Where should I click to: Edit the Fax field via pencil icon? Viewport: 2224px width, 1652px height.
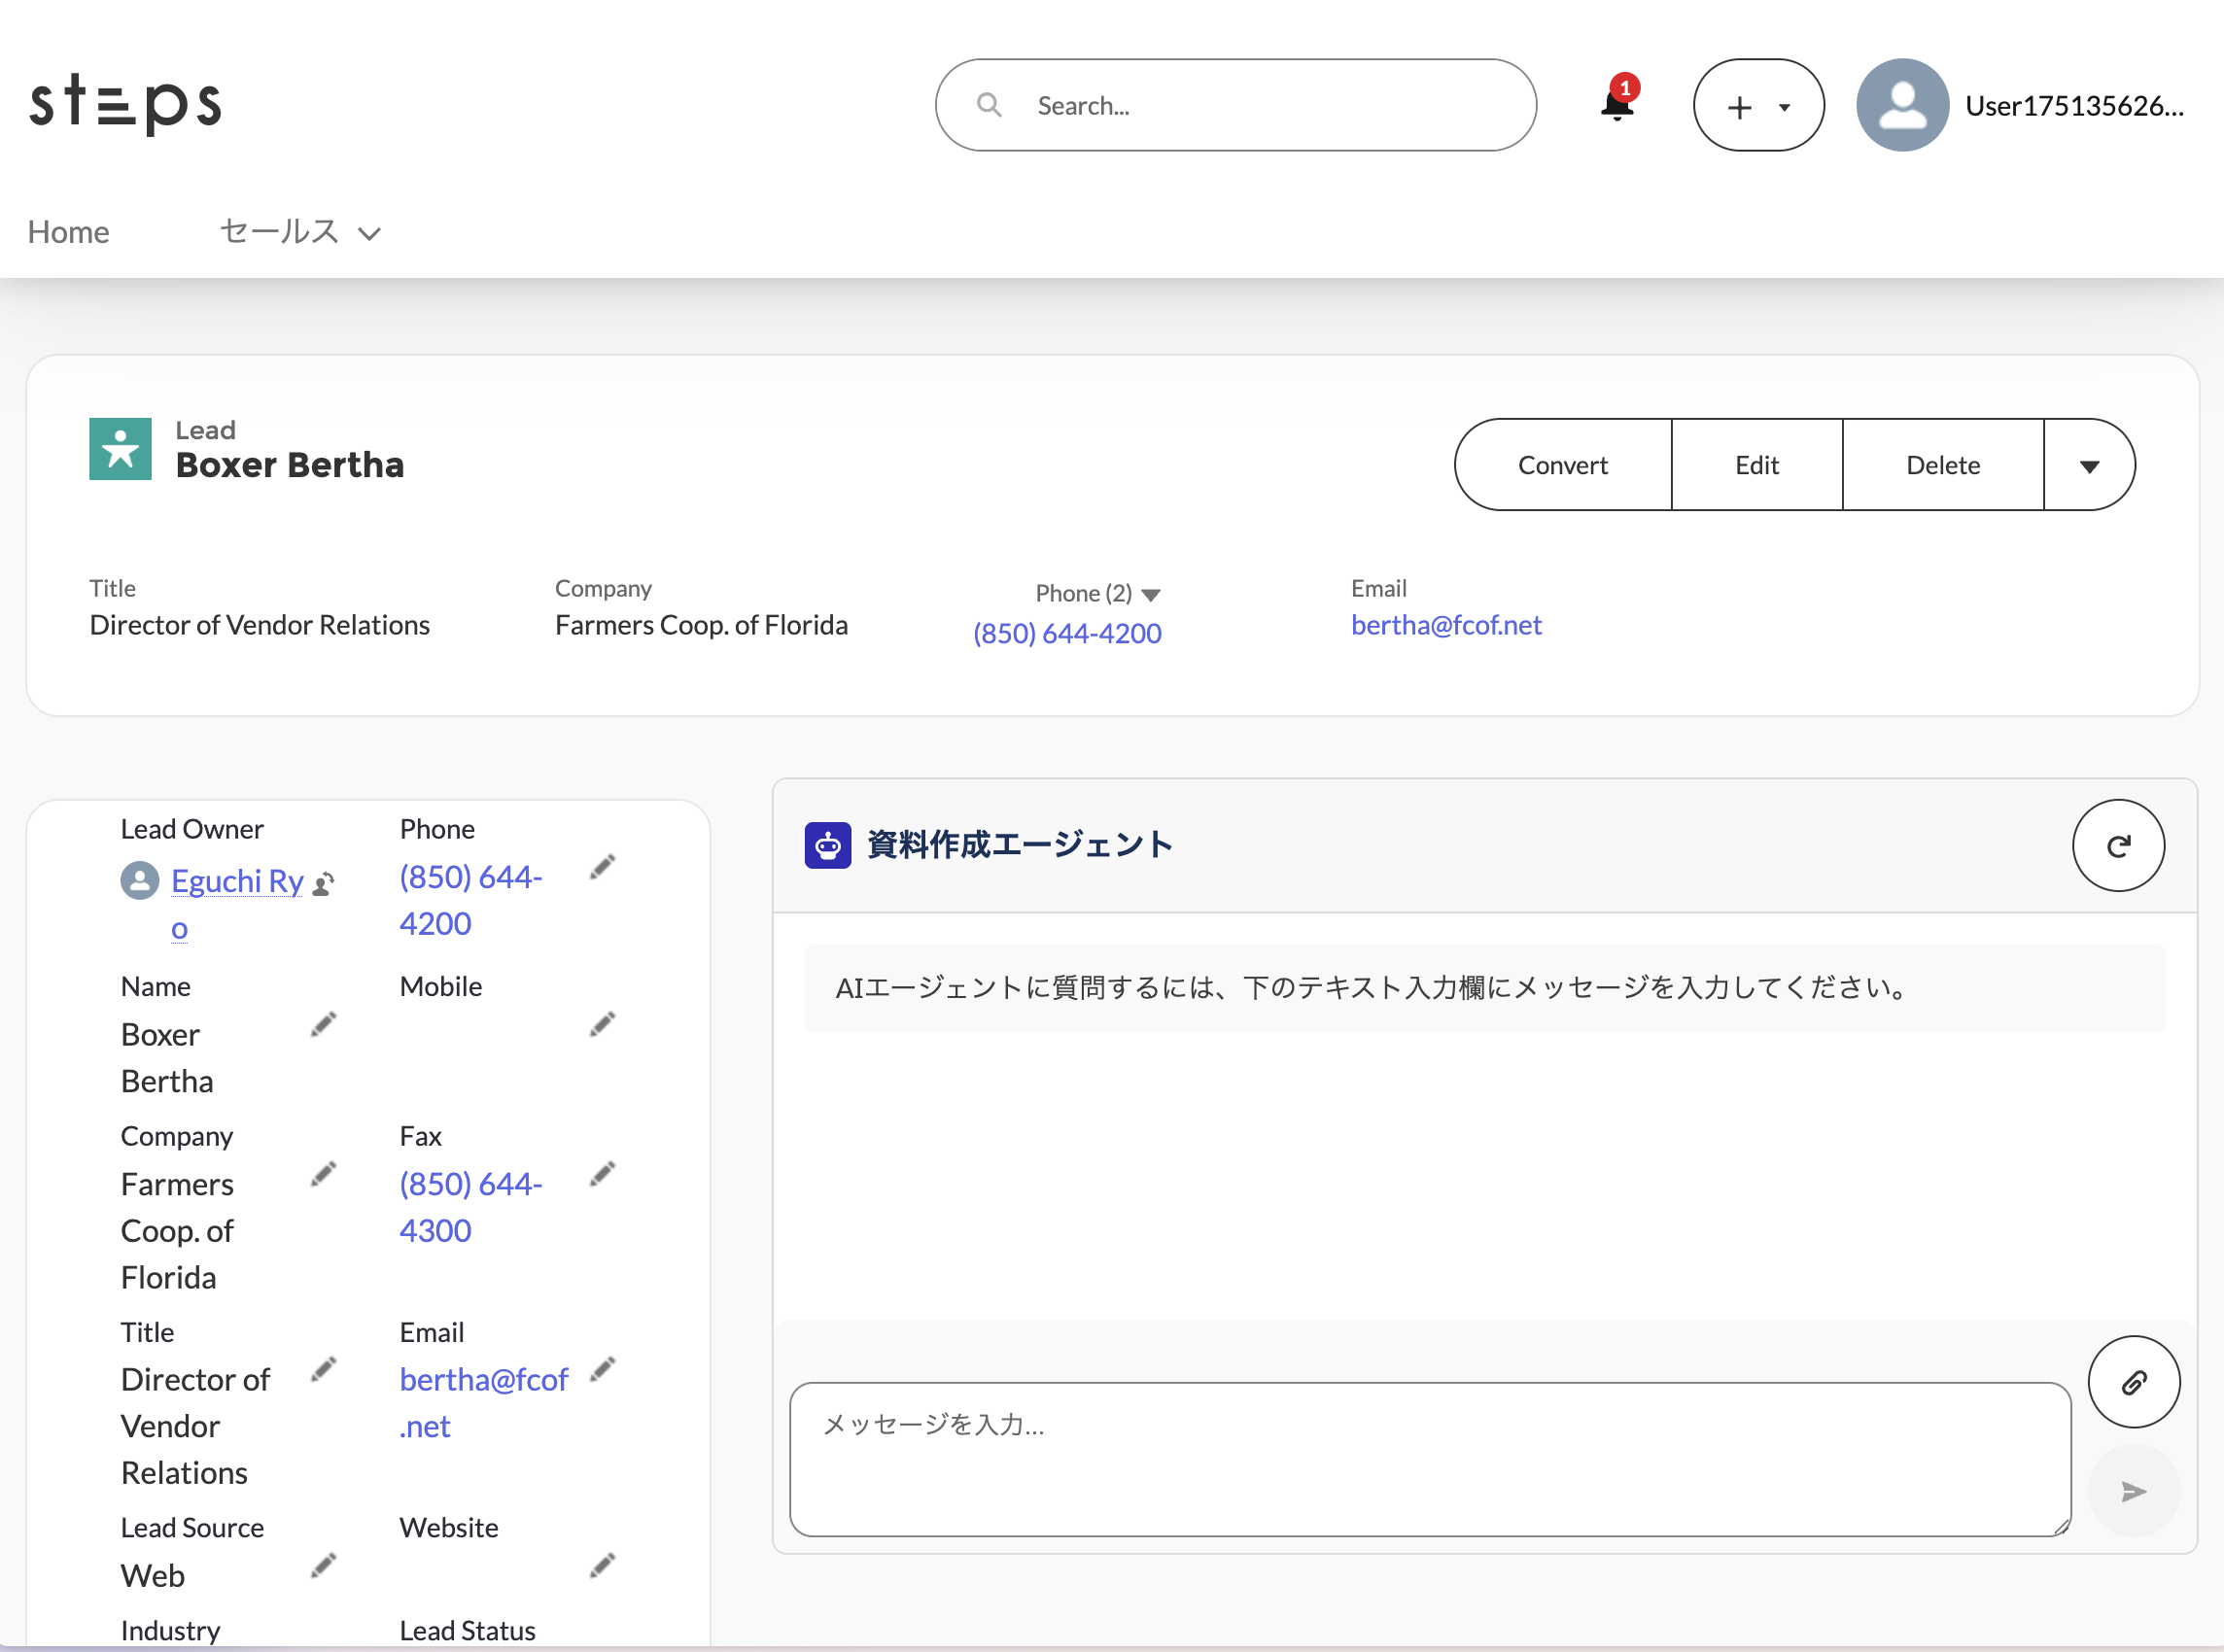click(602, 1173)
